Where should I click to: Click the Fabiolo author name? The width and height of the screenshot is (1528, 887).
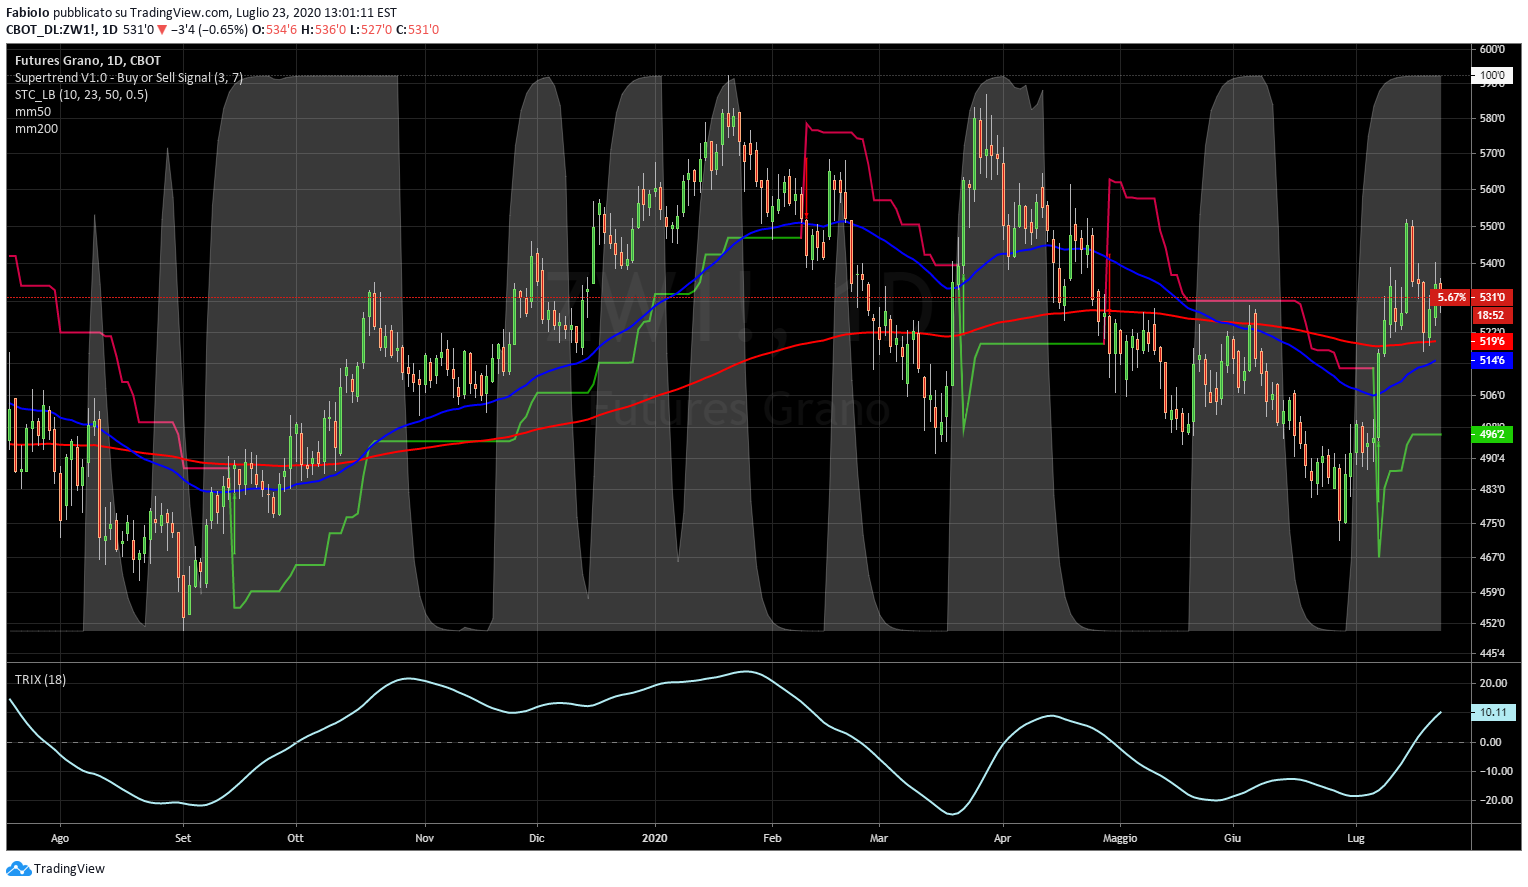click(x=27, y=13)
